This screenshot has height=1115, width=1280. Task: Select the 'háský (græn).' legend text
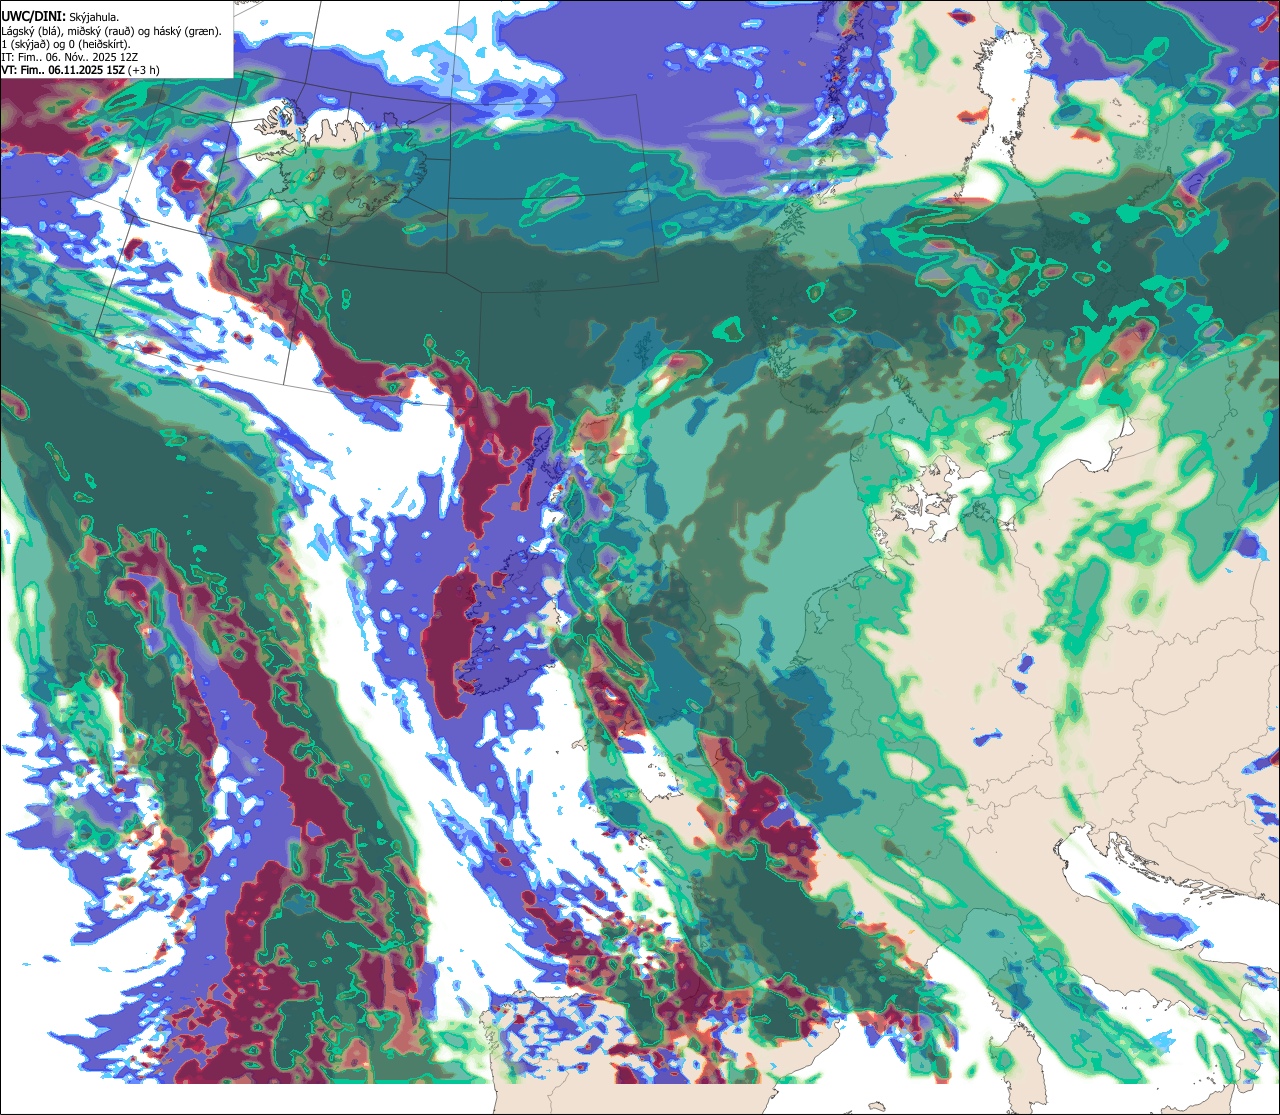tap(187, 32)
